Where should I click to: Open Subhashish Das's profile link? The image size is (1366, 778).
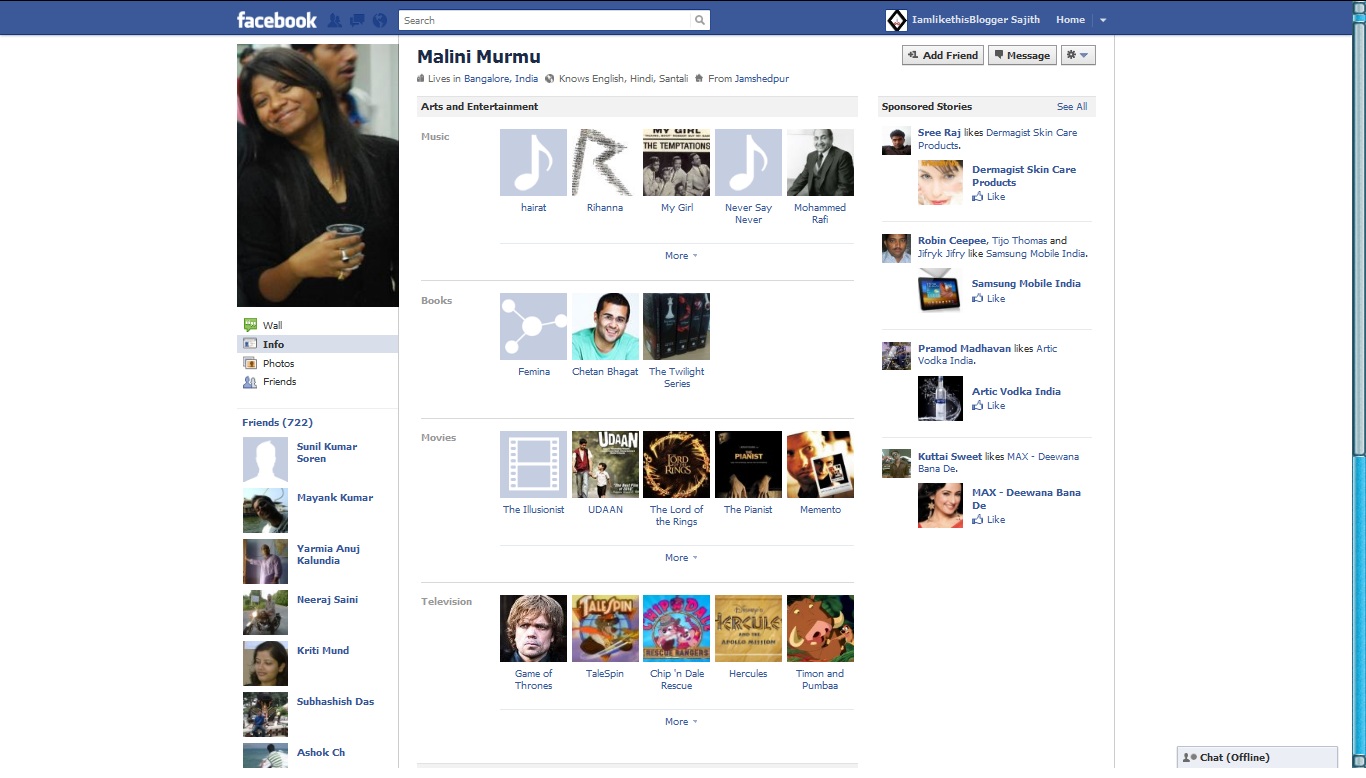(336, 702)
